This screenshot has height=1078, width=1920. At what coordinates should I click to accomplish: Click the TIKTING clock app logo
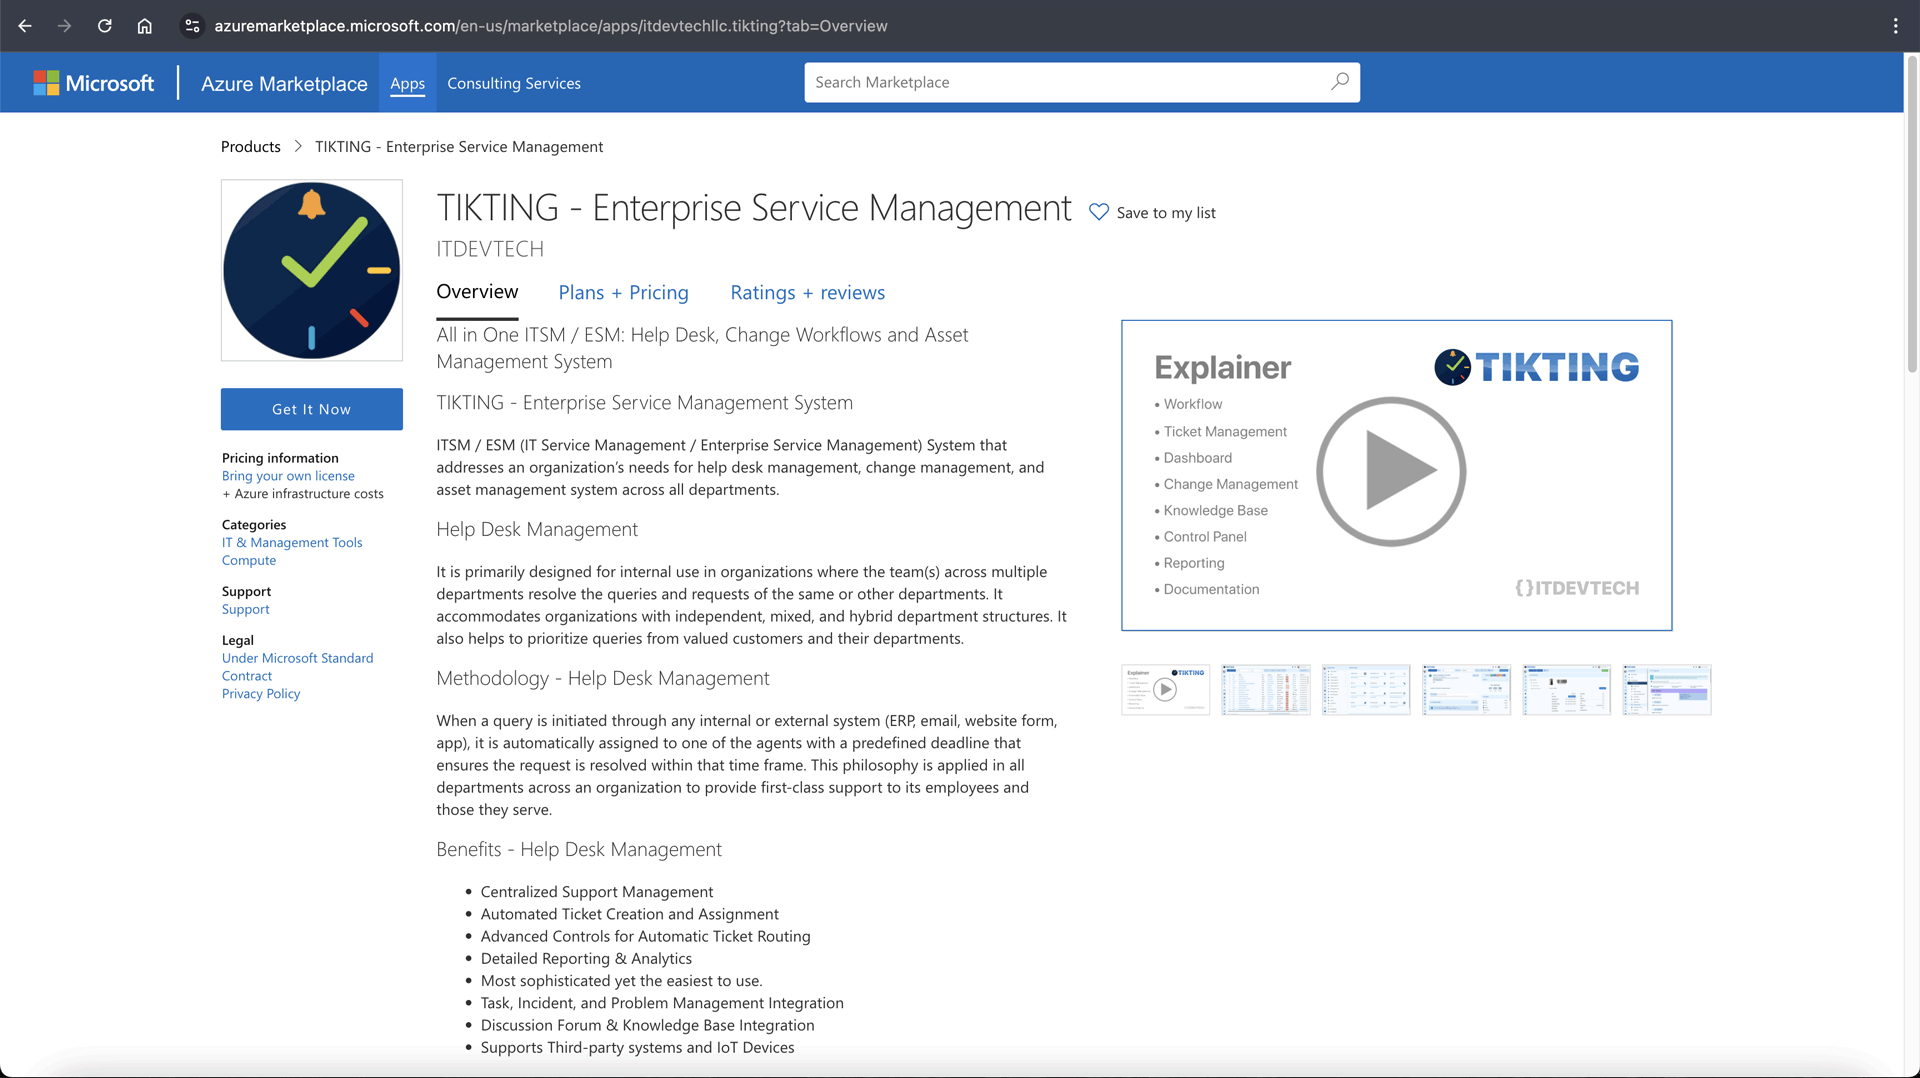312,270
